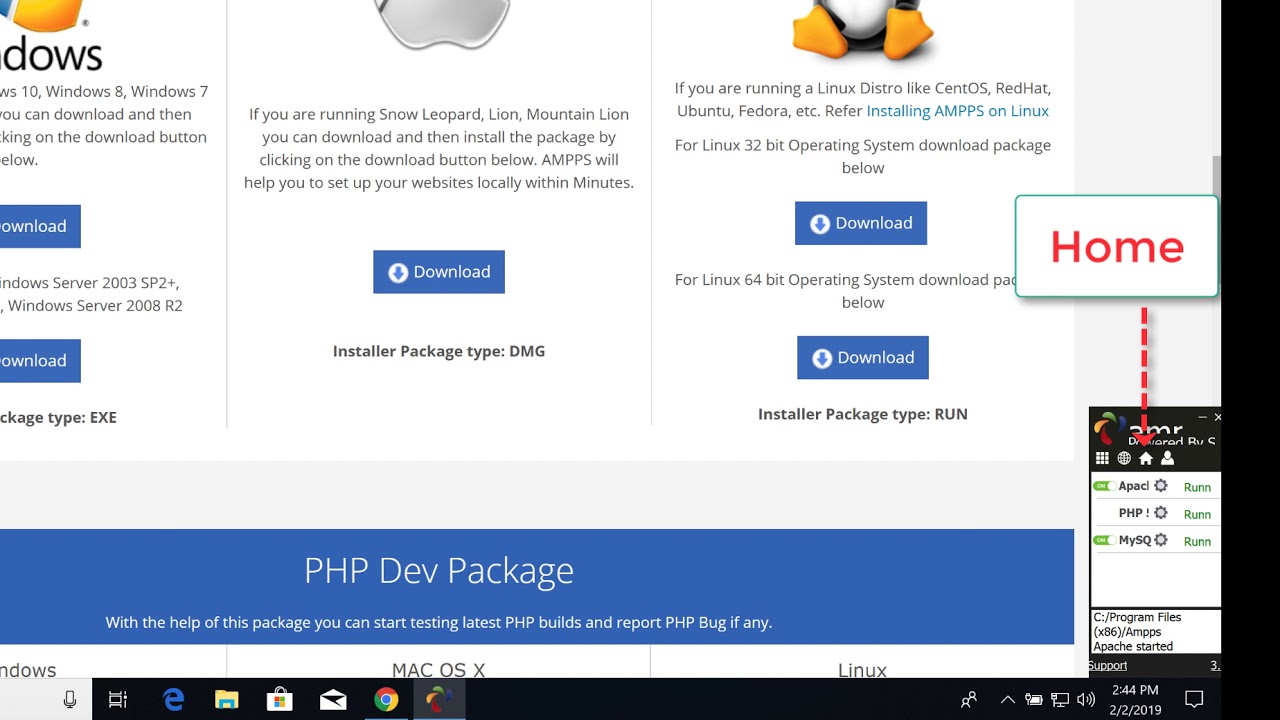Minimize the AMPPS control panel window
Image resolution: width=1280 pixels, height=720 pixels.
pos(1202,416)
